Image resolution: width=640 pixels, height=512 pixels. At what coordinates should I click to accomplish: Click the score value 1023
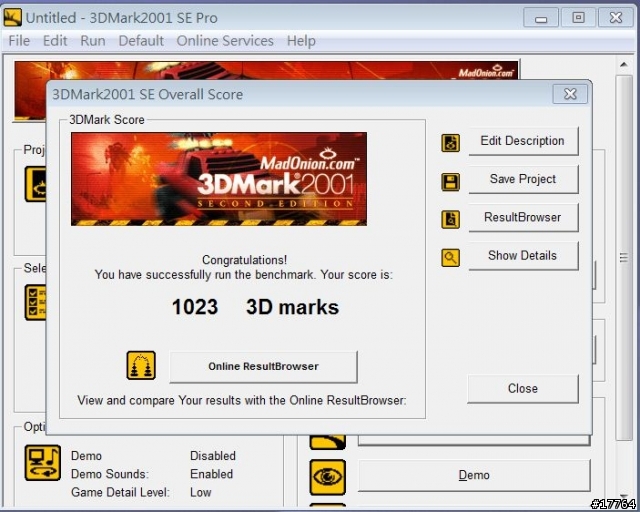point(195,307)
